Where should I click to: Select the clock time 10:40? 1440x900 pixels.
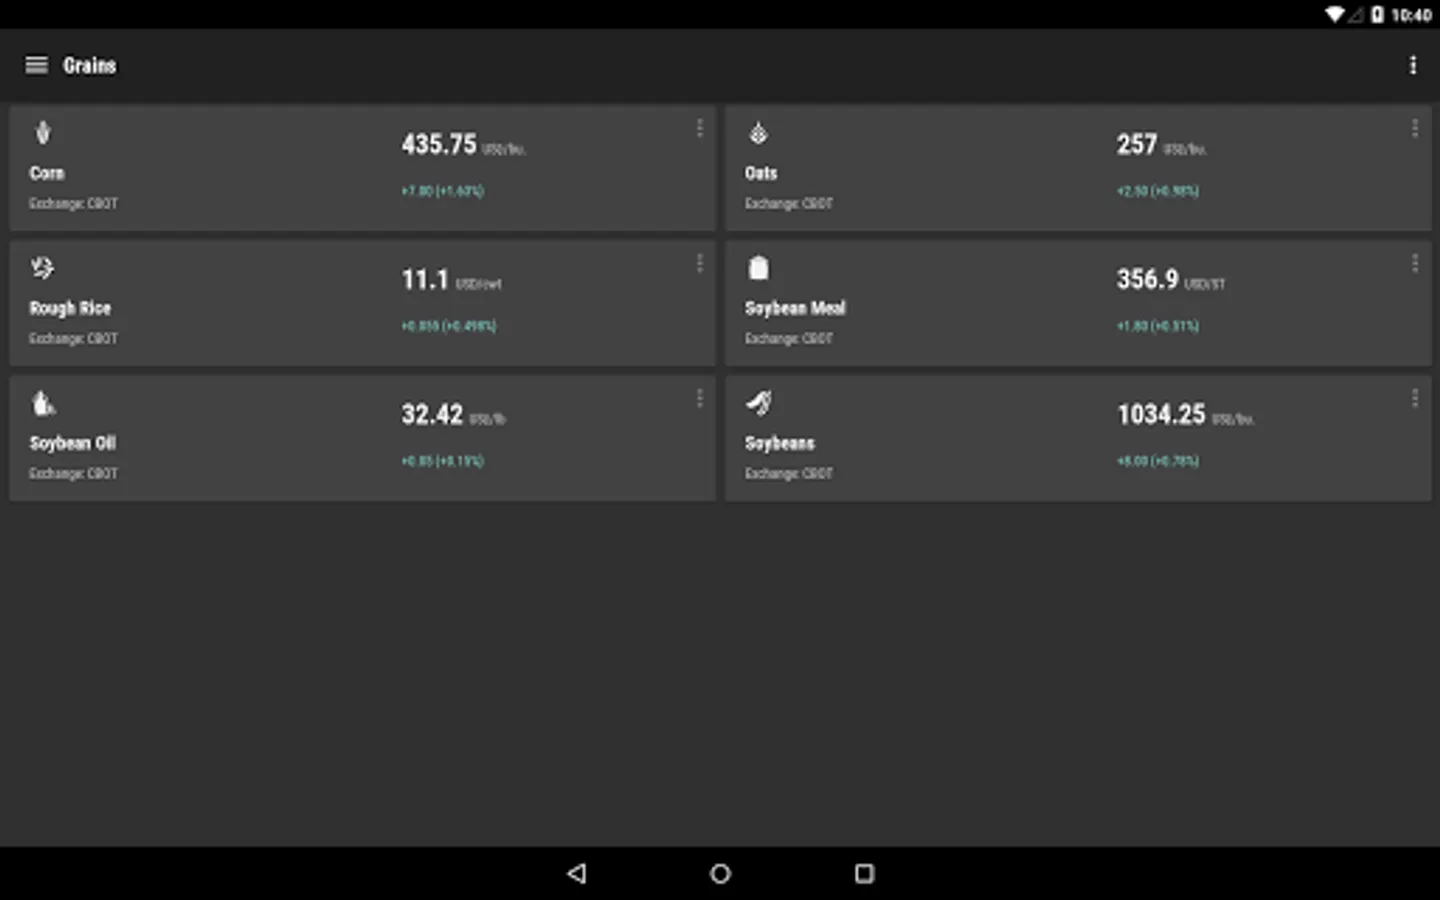1411,15
